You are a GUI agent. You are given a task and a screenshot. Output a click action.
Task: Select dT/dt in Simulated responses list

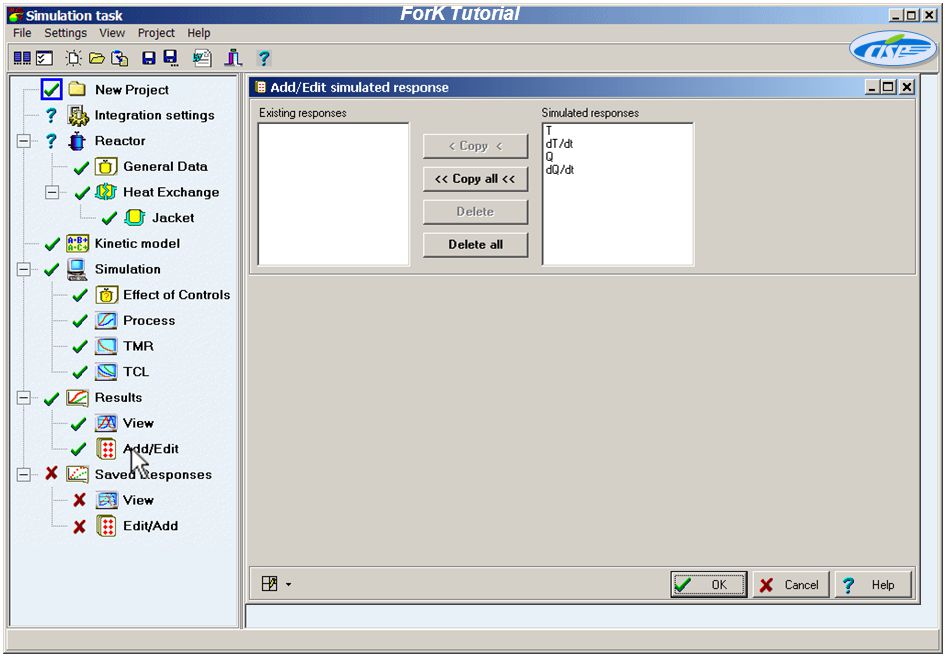click(x=559, y=144)
